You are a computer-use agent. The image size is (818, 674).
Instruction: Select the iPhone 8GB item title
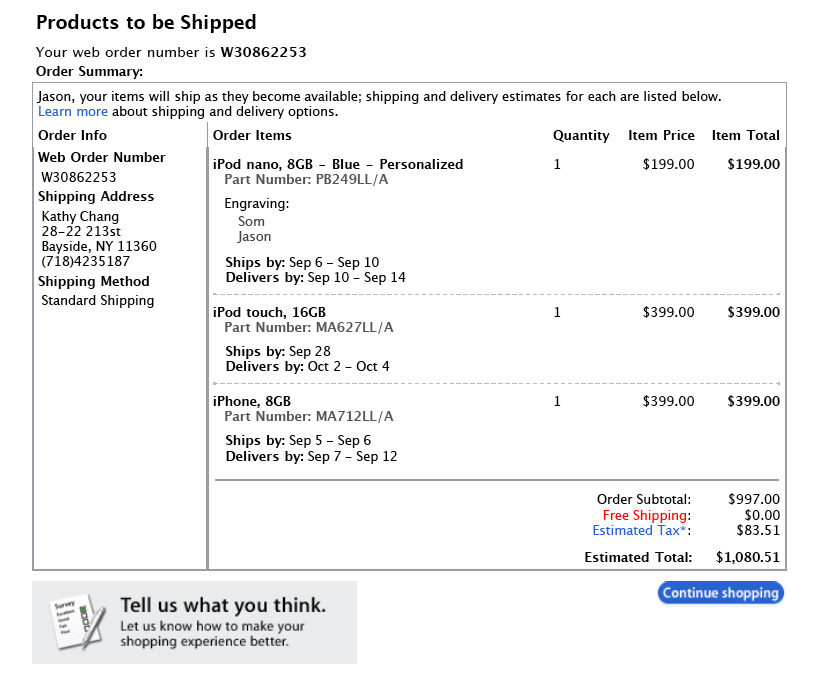pyautogui.click(x=252, y=401)
